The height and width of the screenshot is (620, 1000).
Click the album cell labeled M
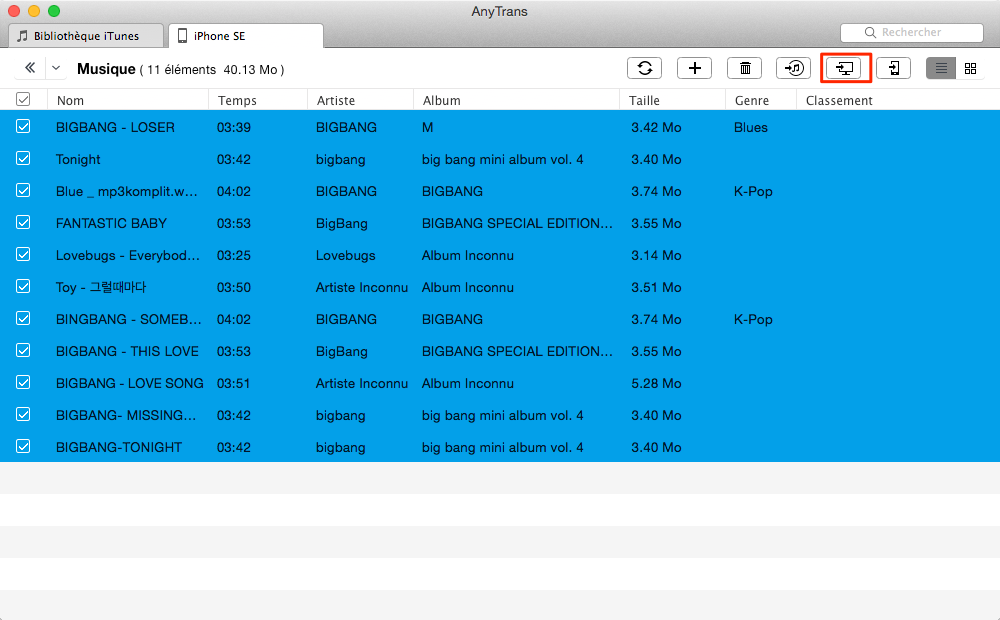tap(427, 127)
